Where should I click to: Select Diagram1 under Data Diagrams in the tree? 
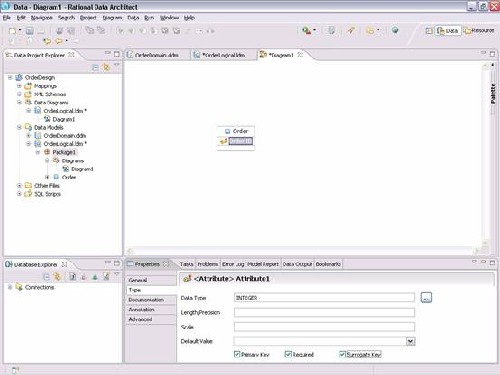(64, 119)
